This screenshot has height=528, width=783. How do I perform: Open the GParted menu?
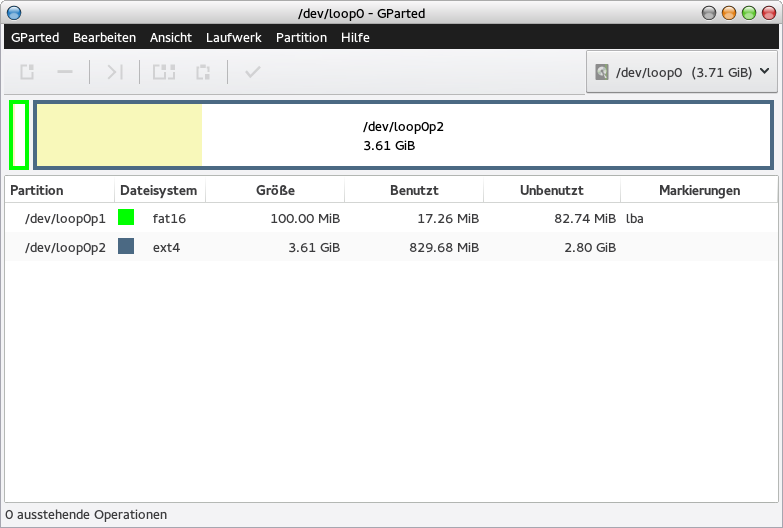pyautogui.click(x=35, y=37)
